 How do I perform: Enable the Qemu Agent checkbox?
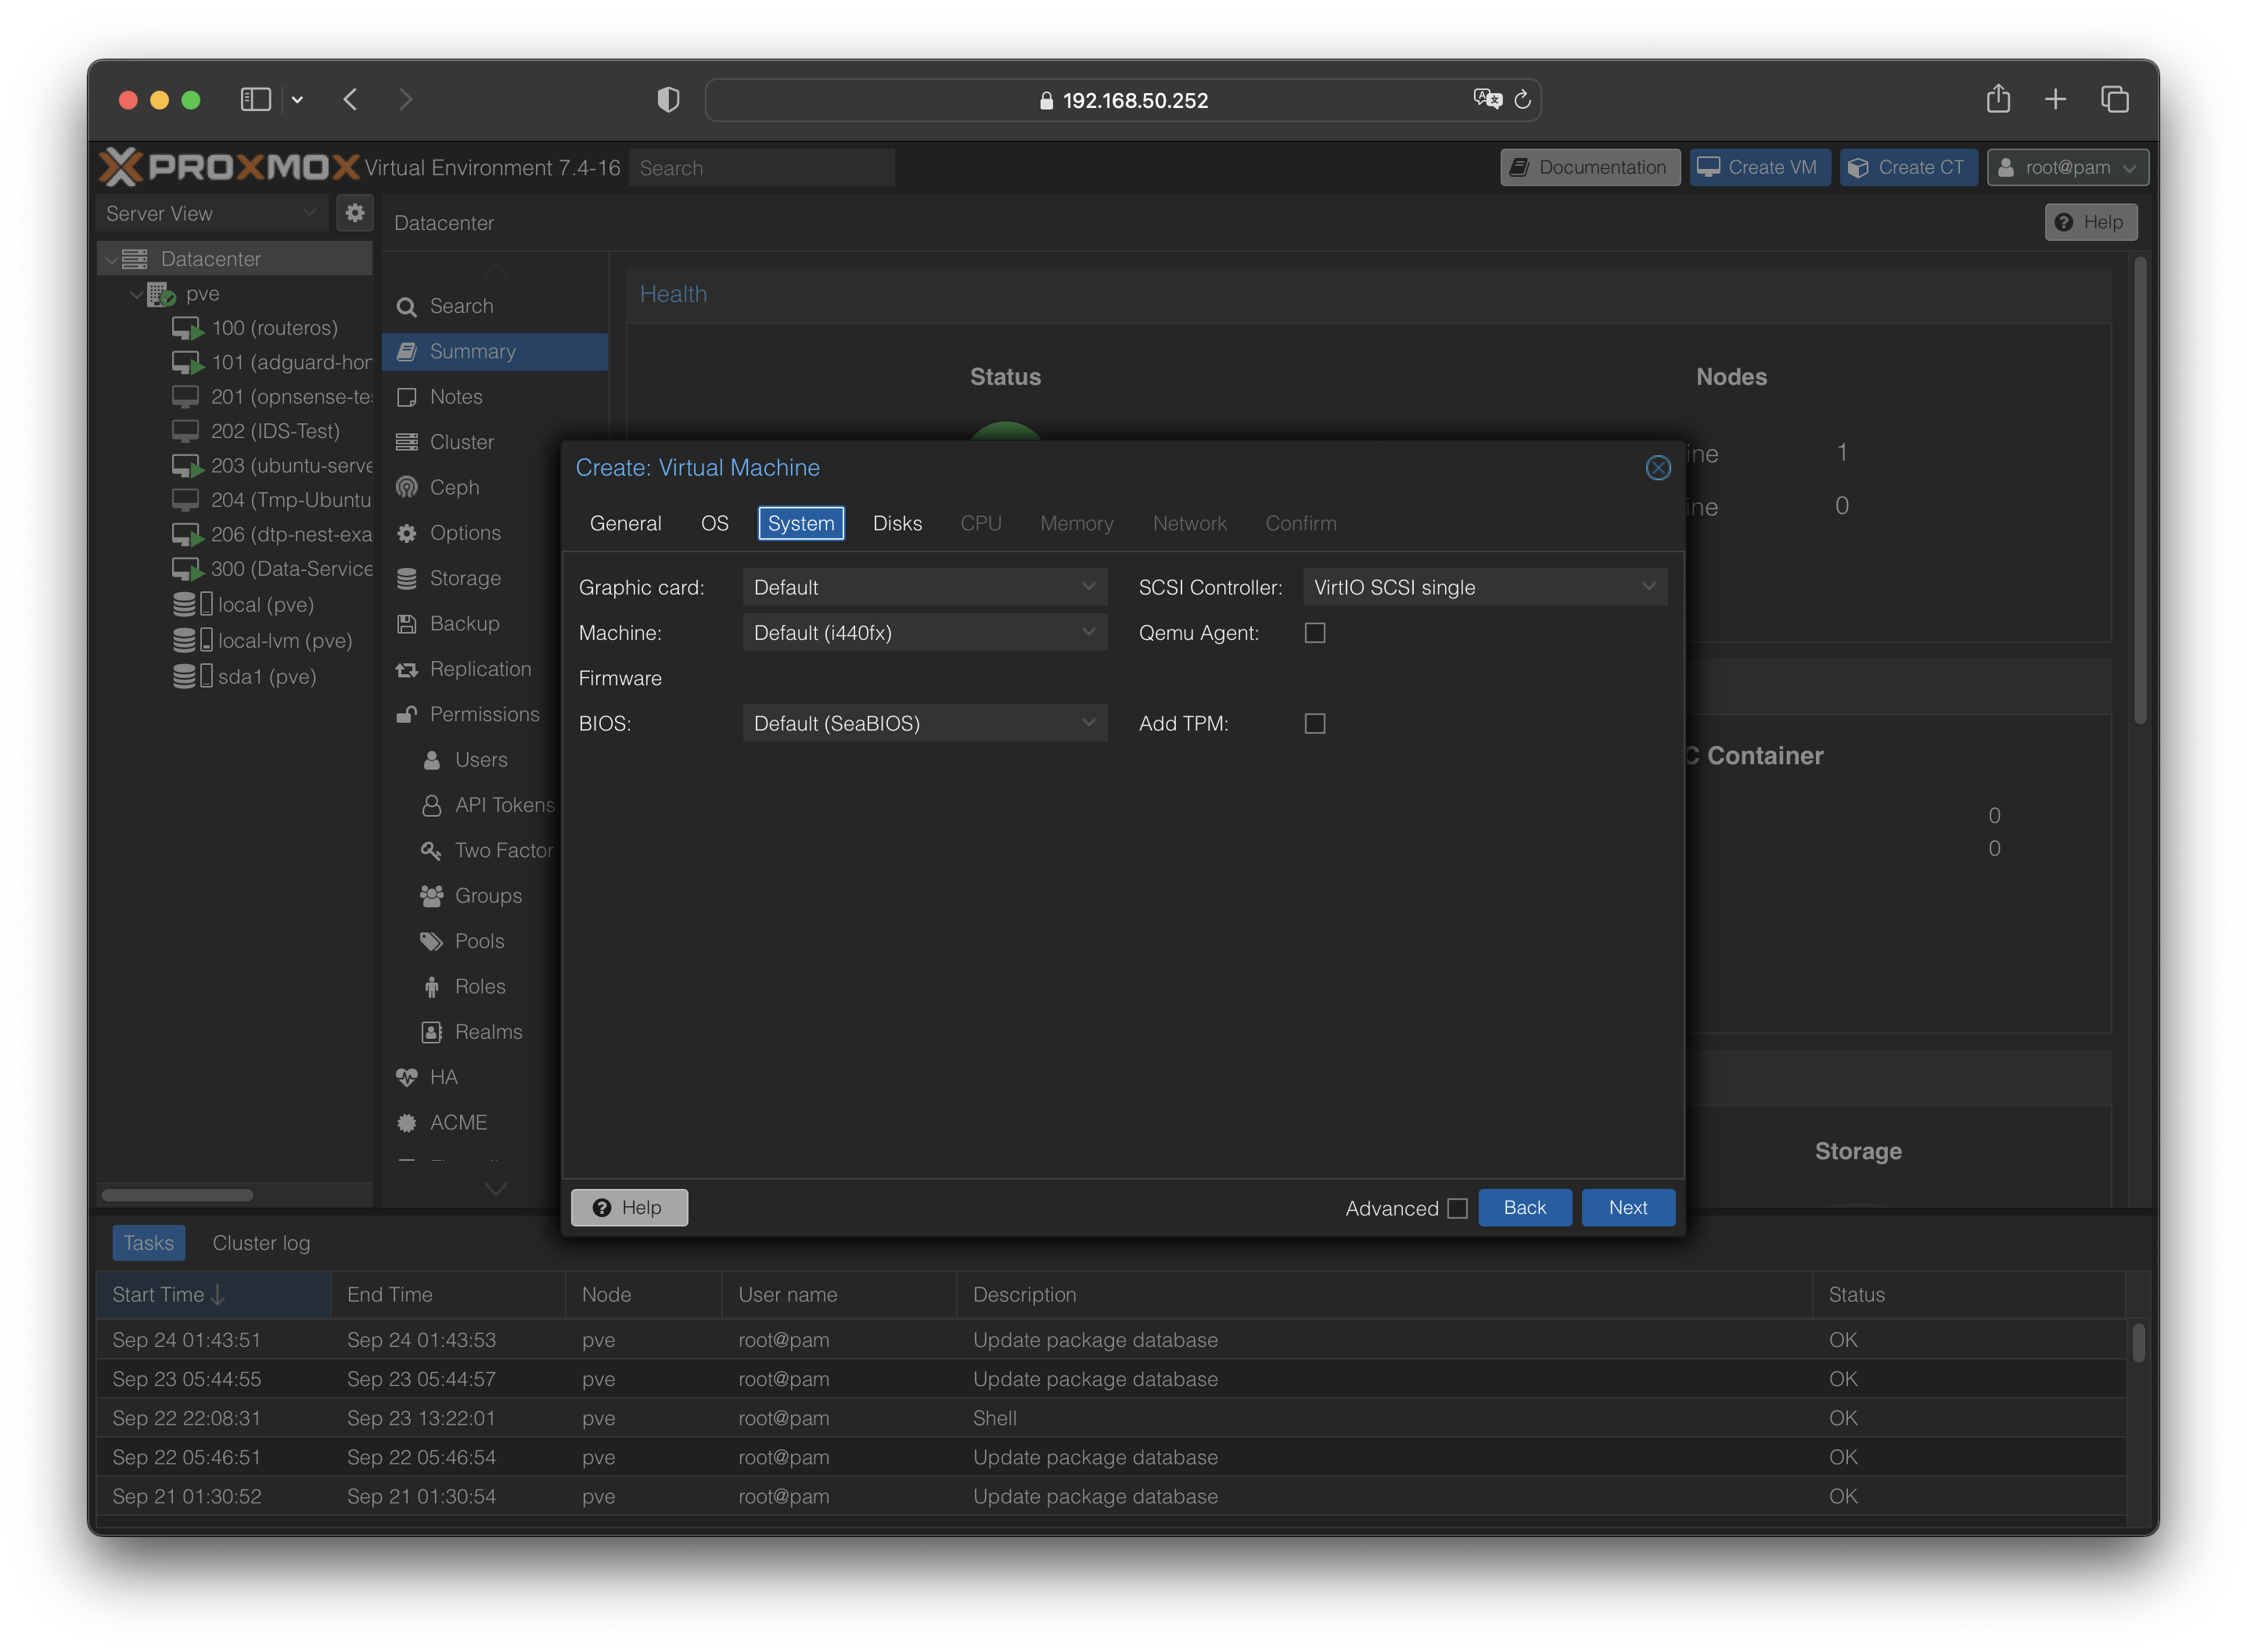tap(1315, 633)
